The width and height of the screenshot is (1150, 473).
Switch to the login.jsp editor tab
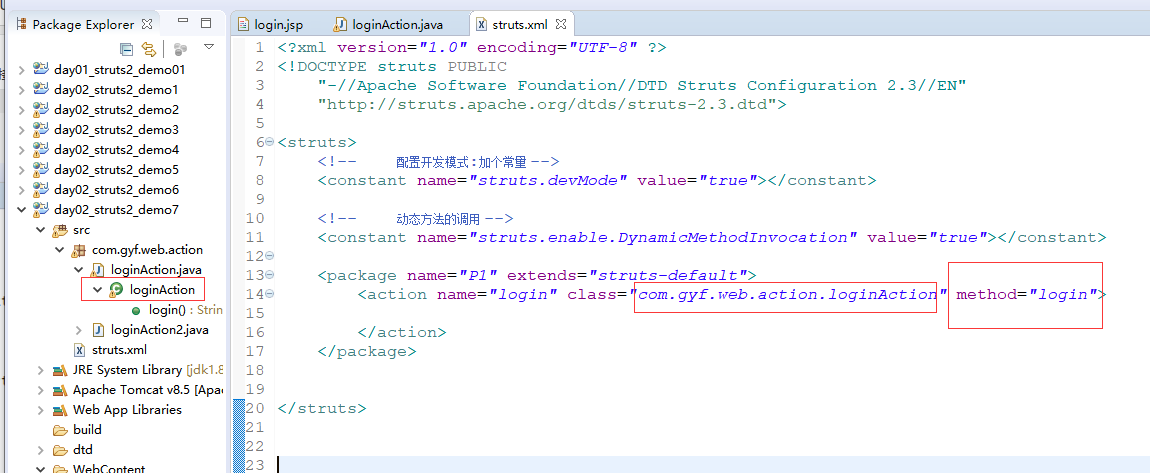click(x=271, y=24)
